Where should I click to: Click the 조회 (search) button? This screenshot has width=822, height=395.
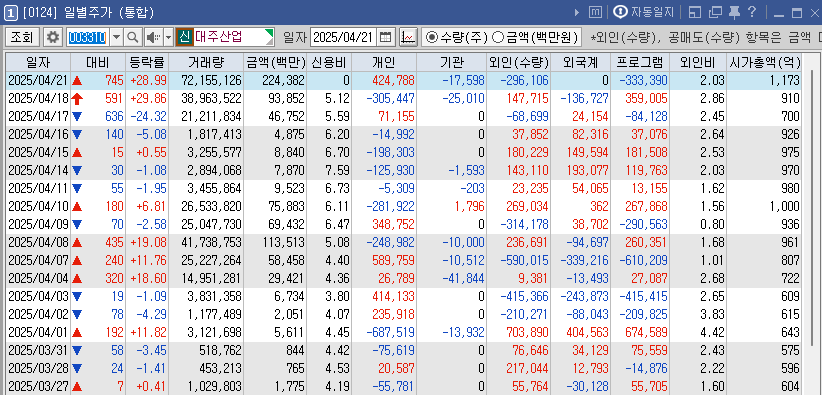[22, 37]
